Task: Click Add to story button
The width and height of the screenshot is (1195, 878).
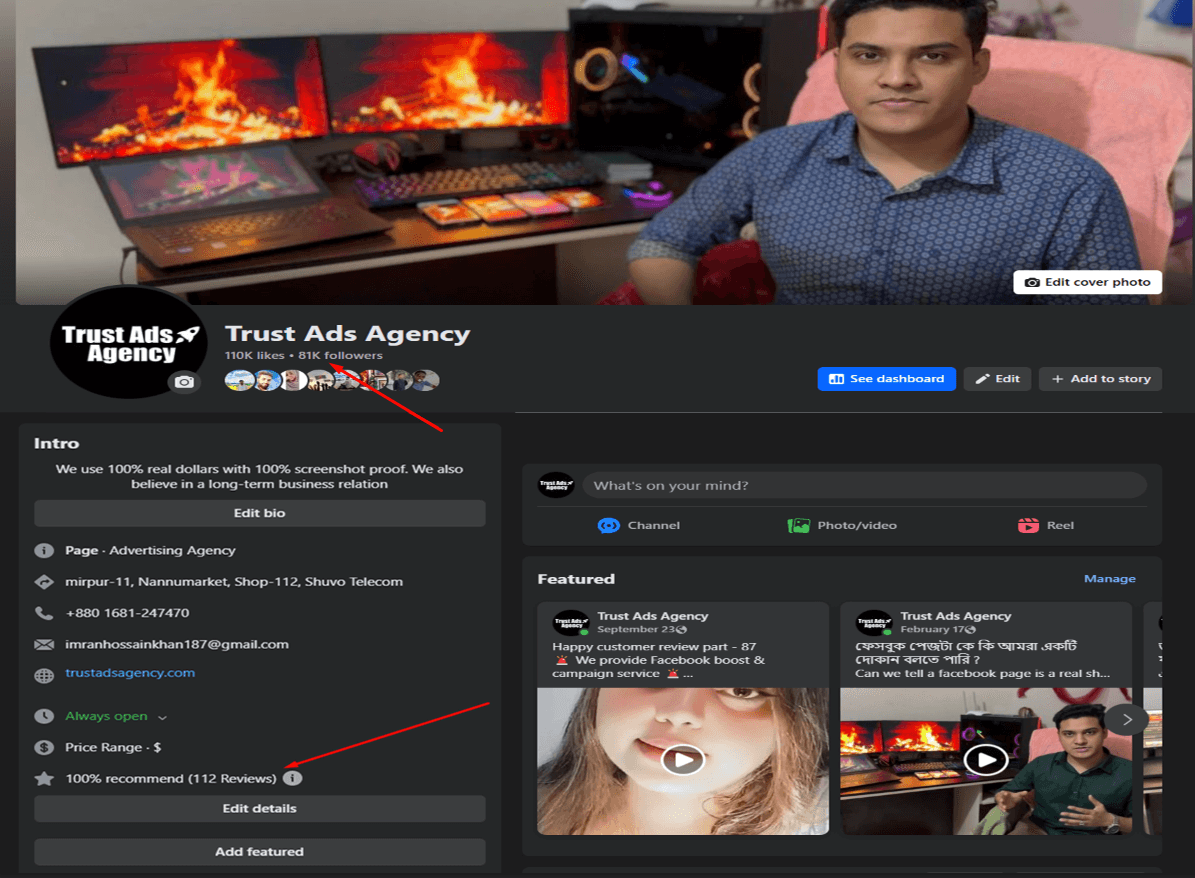Action: [x=1100, y=379]
